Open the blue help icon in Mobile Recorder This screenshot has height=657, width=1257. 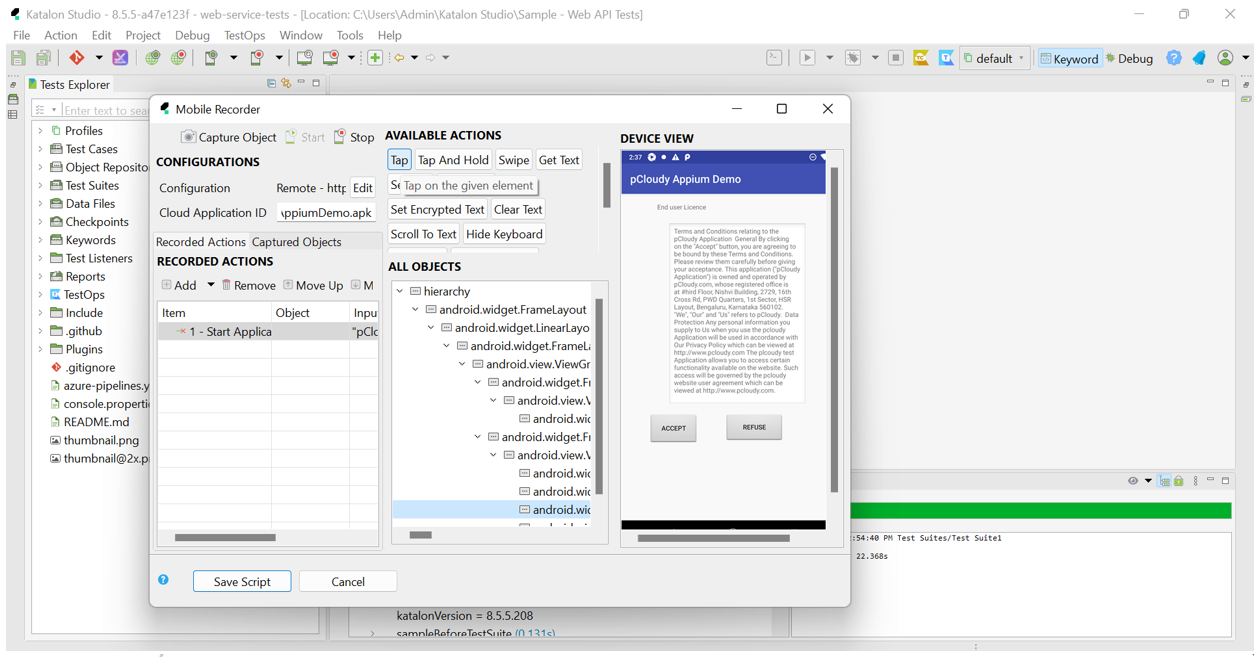click(163, 580)
